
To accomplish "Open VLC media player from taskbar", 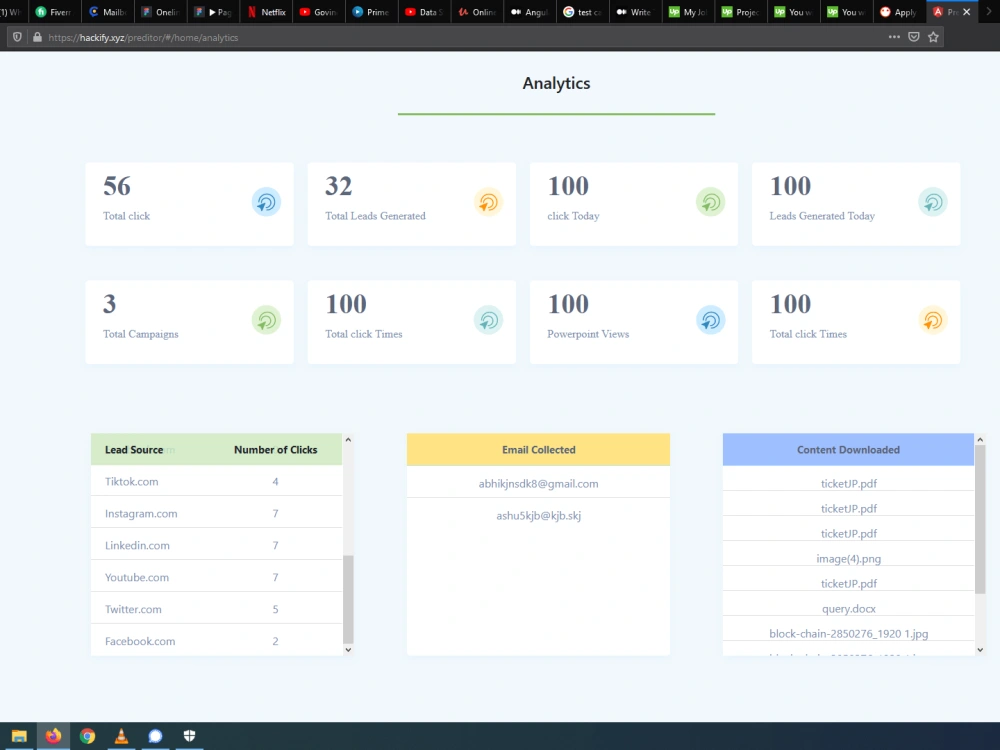I will (121, 736).
